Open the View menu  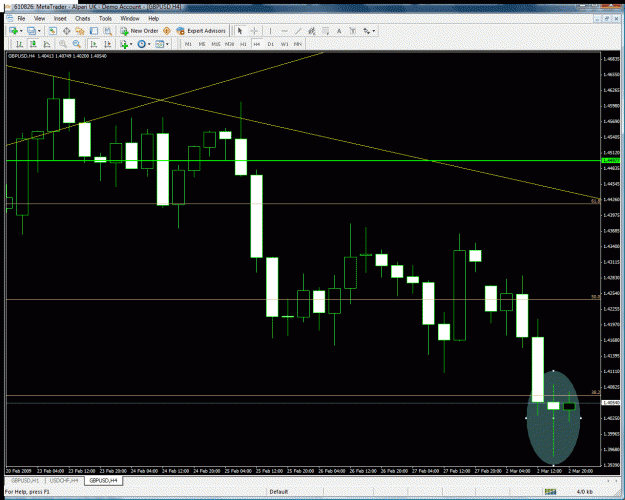39,18
